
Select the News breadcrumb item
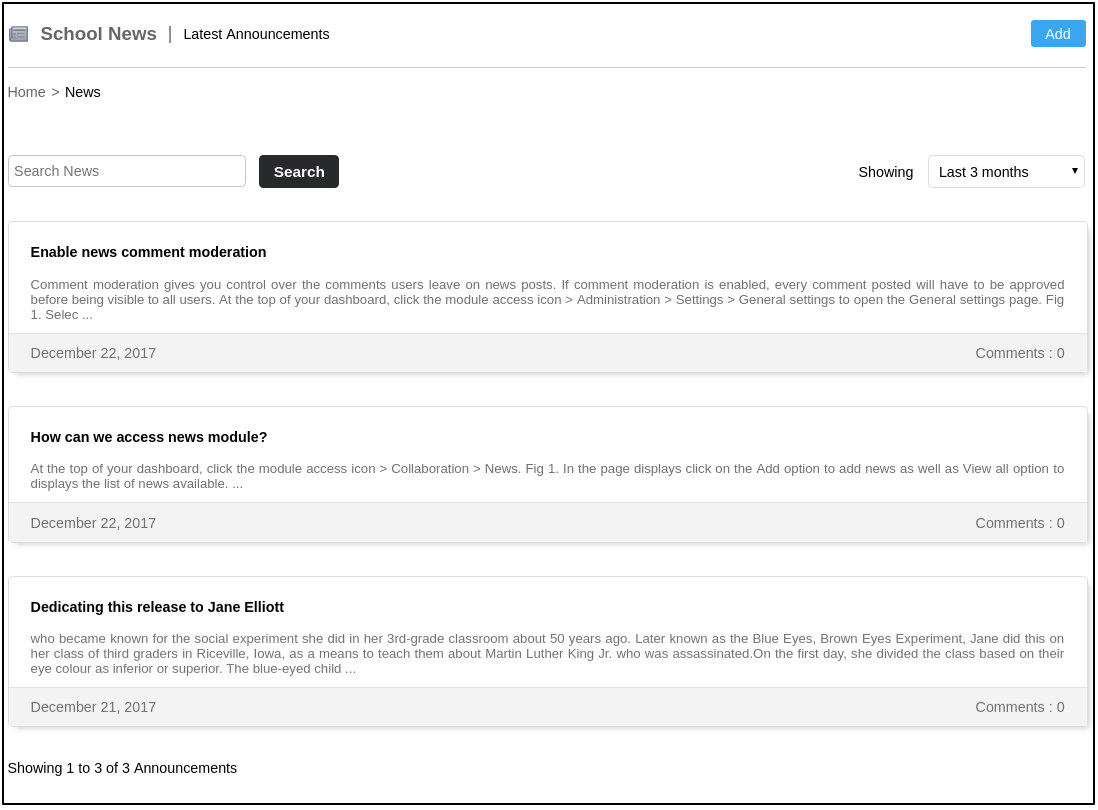[83, 92]
